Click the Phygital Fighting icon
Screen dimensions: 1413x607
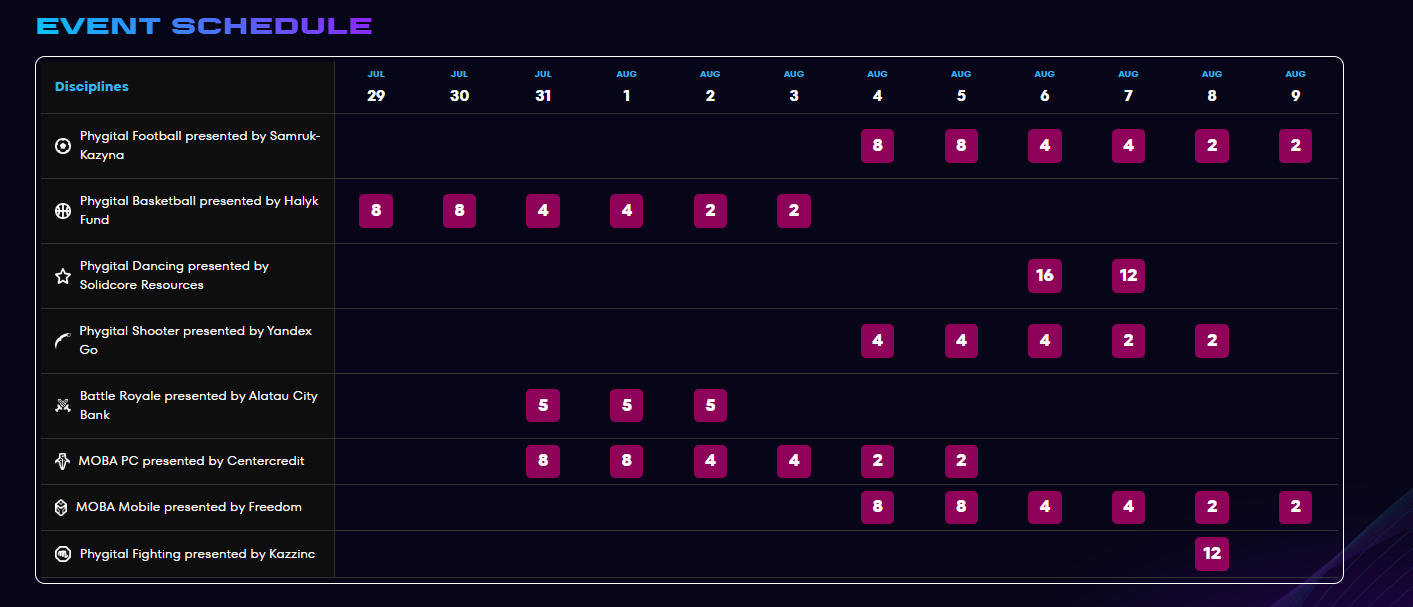pyautogui.click(x=63, y=554)
